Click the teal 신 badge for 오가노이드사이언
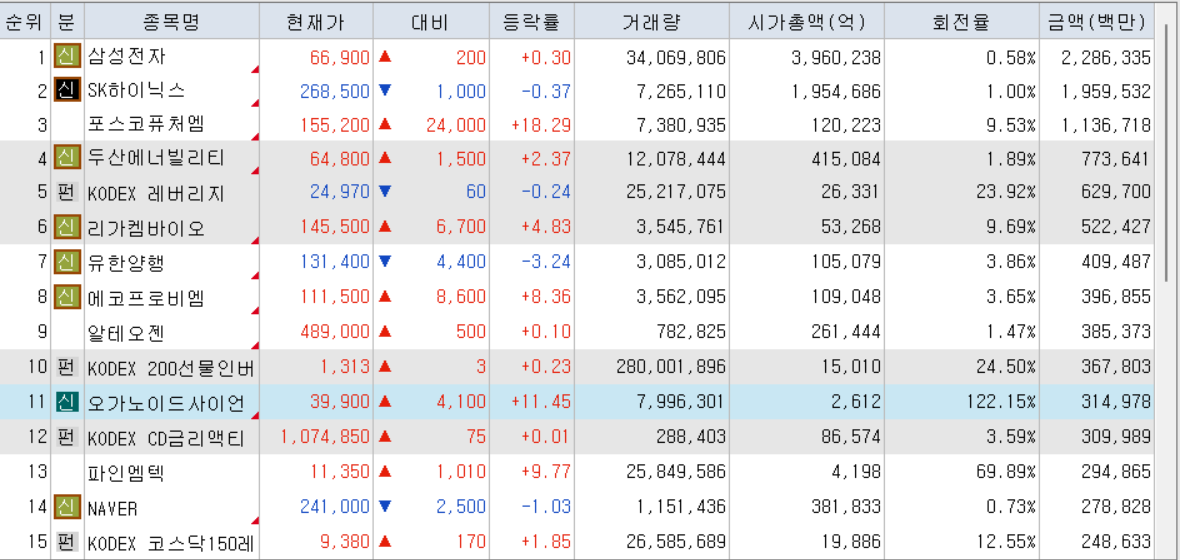1180x560 pixels. point(67,401)
